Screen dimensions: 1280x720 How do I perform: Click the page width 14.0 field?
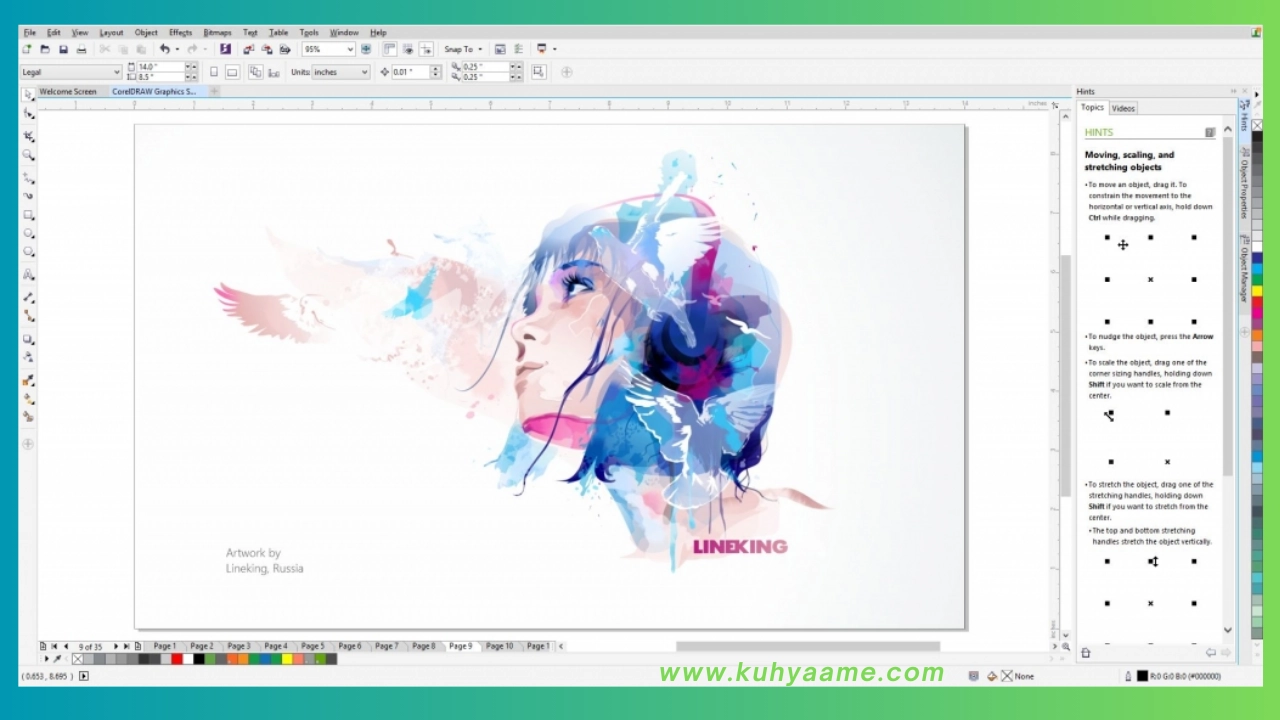pos(160,67)
